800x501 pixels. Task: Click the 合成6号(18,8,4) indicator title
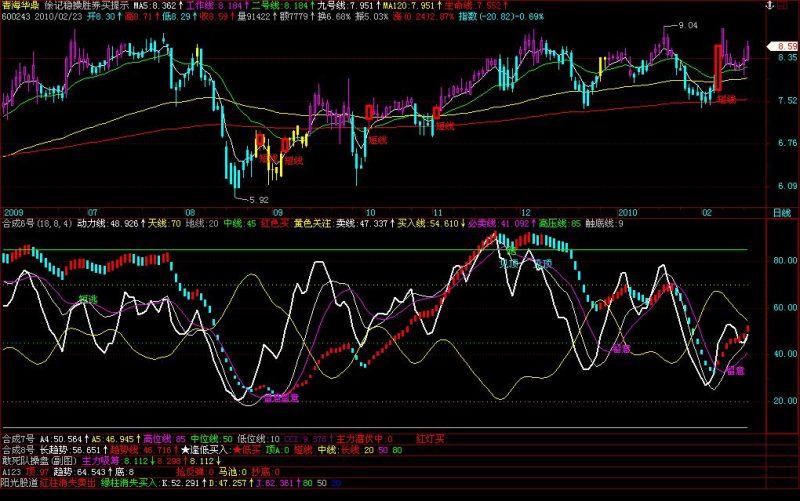pyautogui.click(x=38, y=223)
